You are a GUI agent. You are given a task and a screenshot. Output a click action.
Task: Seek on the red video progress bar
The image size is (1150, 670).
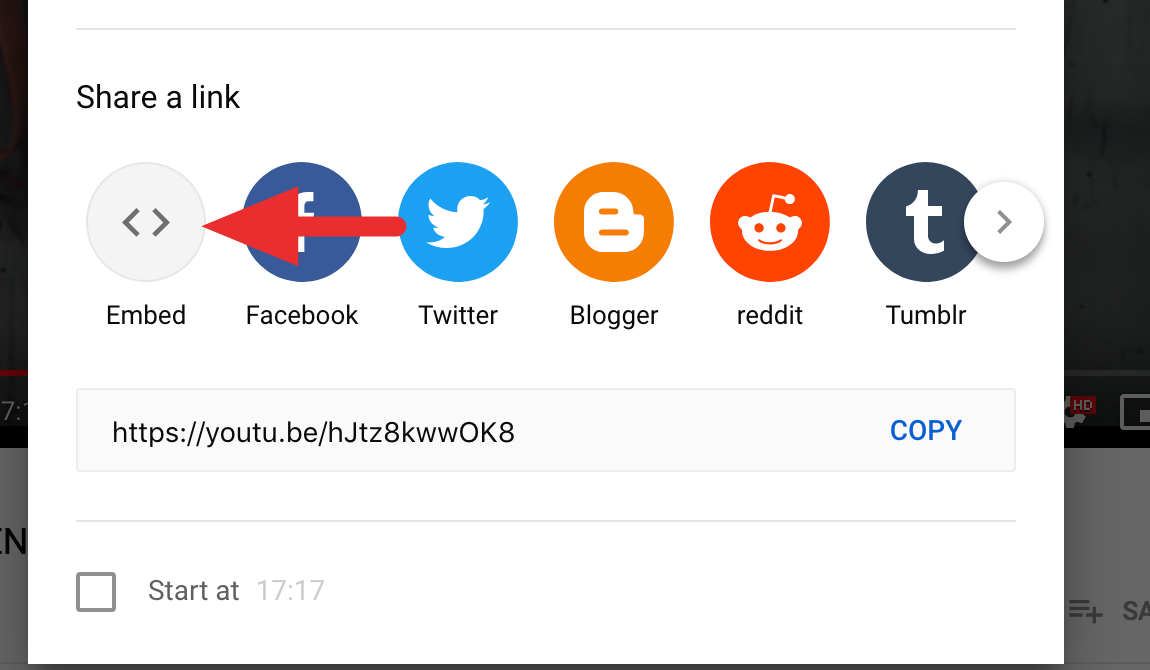coord(14,373)
